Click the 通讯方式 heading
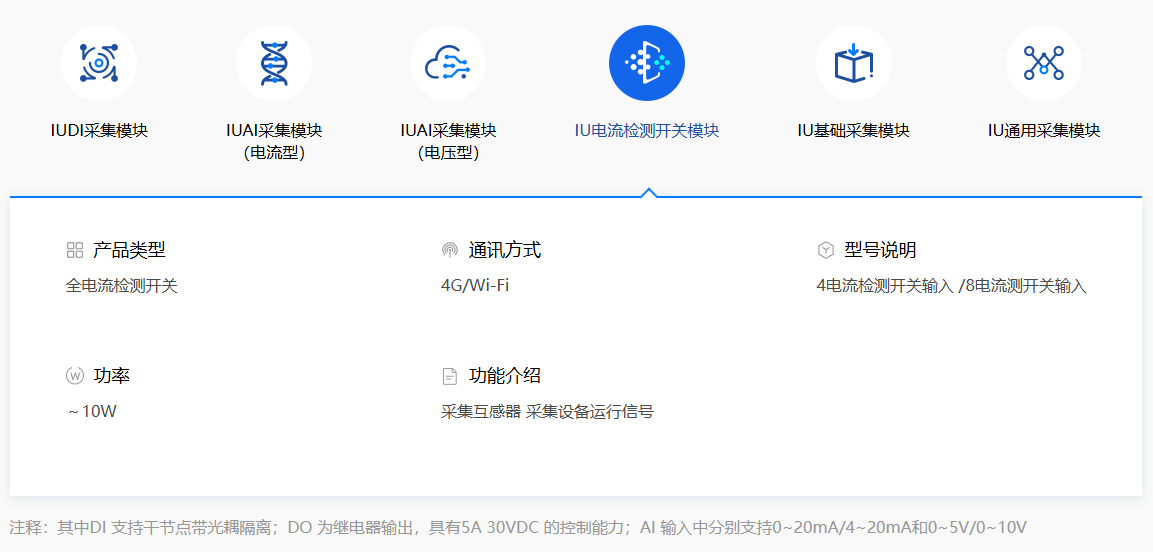This screenshot has width=1153, height=552. click(504, 250)
